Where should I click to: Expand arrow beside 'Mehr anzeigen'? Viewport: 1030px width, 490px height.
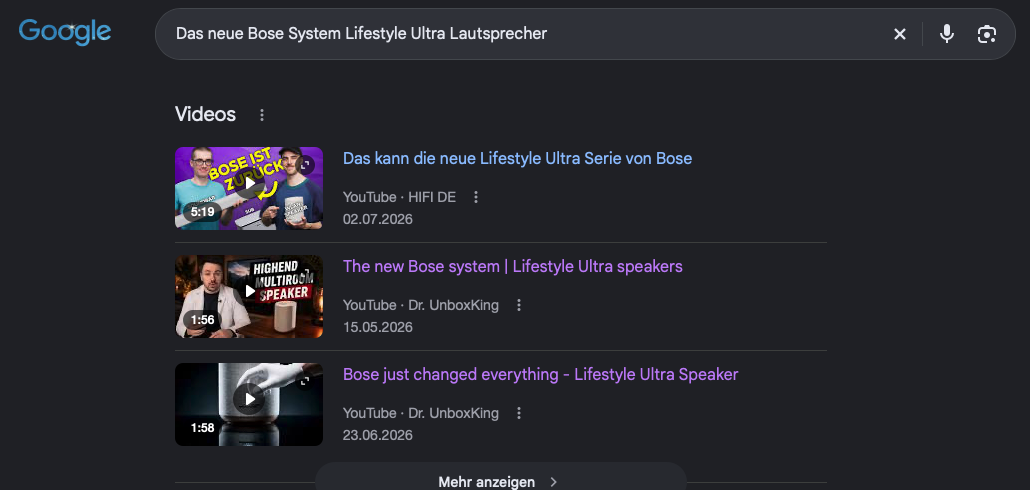pos(553,482)
